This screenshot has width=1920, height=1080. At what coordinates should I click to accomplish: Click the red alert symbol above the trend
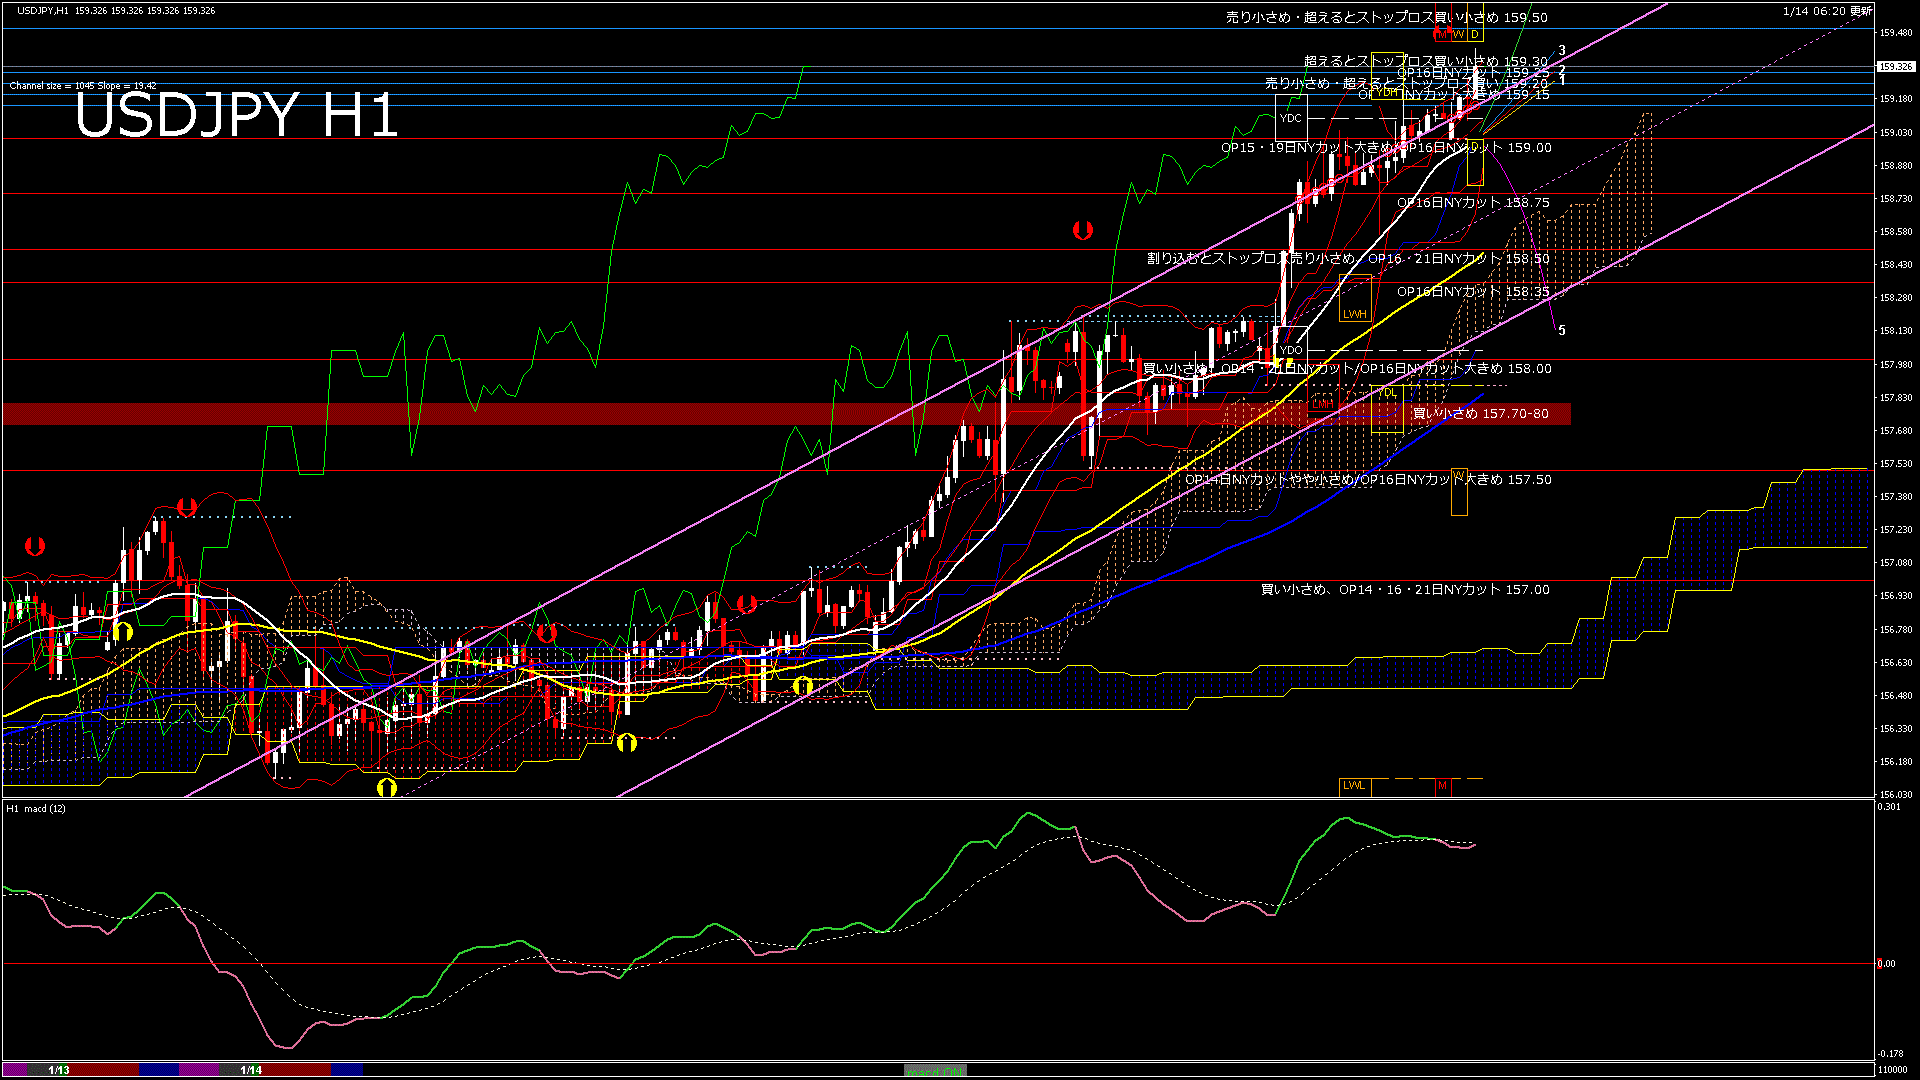click(1083, 230)
